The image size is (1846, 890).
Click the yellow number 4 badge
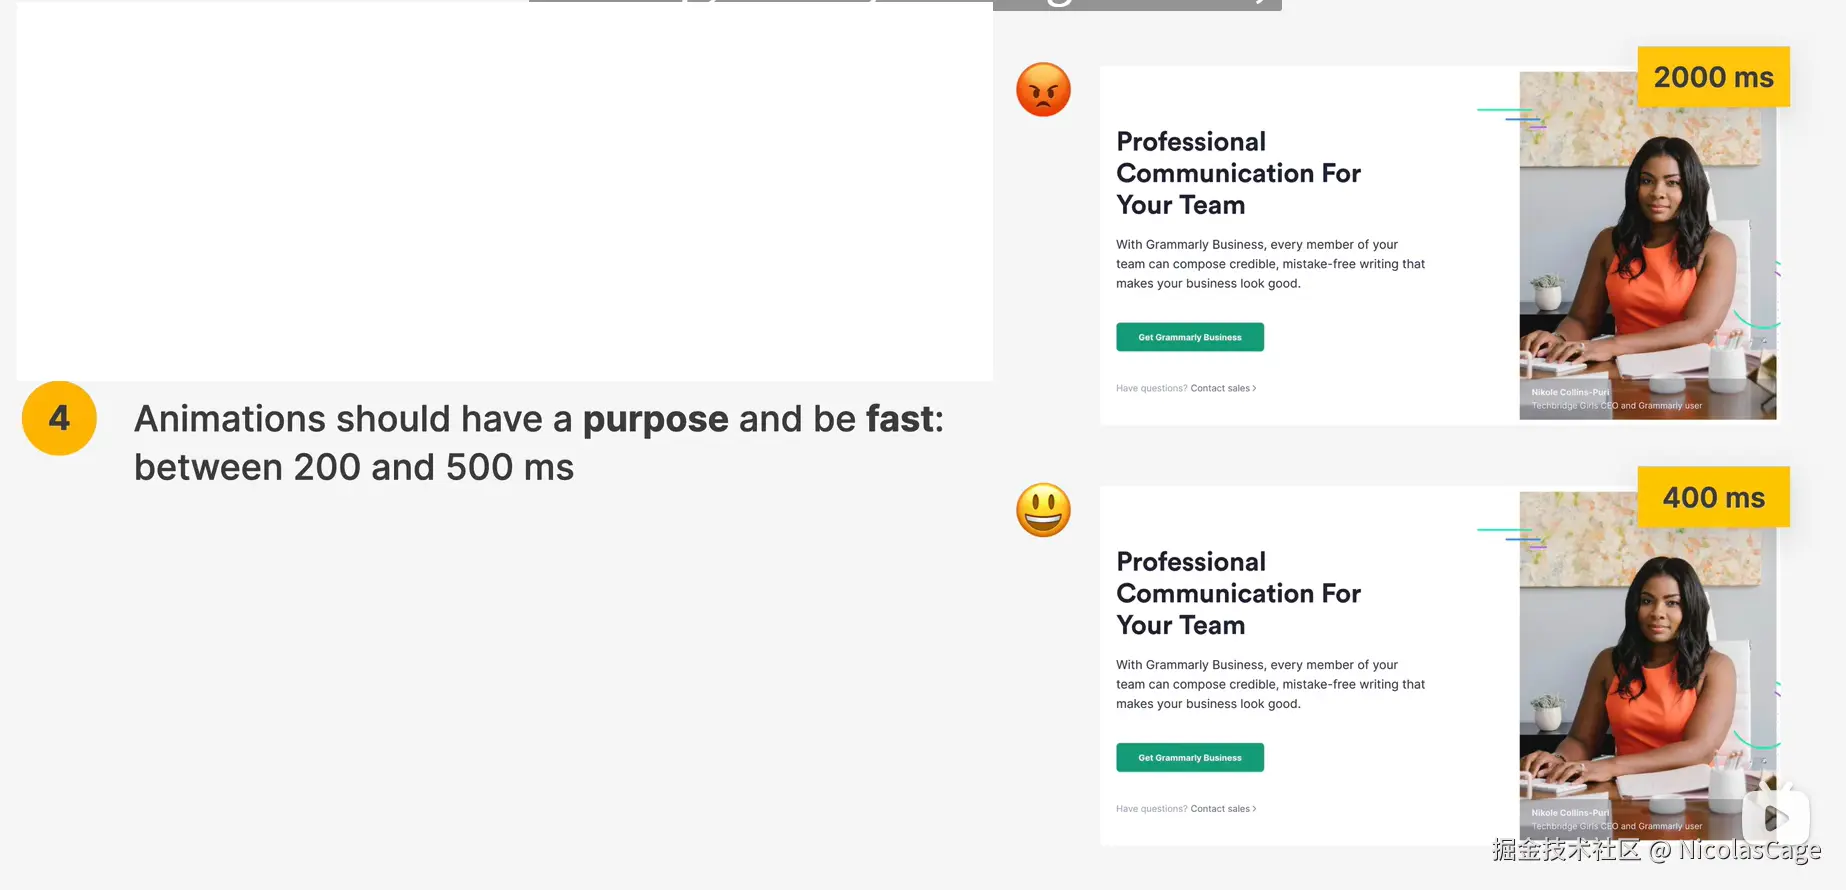[x=59, y=418]
